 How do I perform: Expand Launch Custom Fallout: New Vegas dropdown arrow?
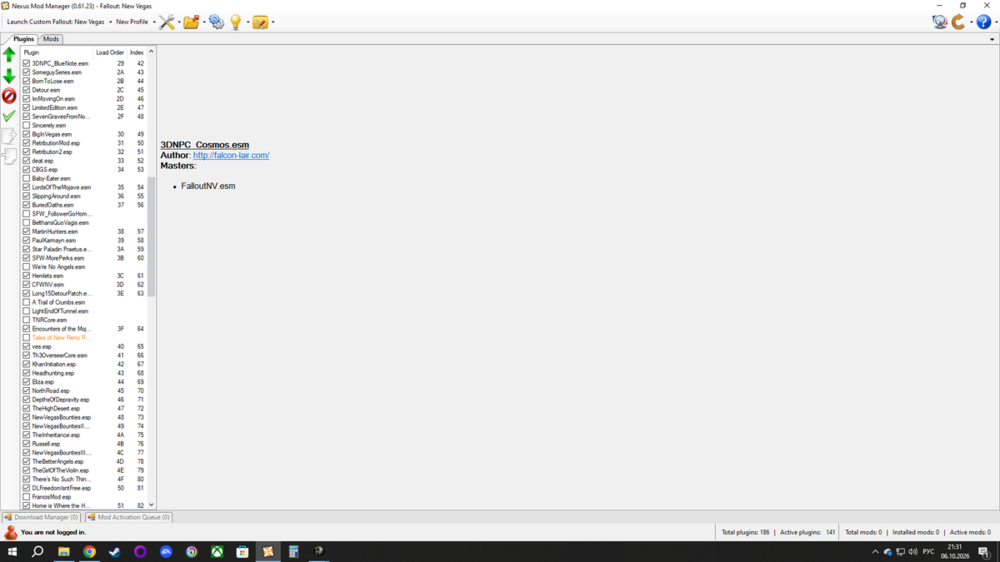[110, 22]
